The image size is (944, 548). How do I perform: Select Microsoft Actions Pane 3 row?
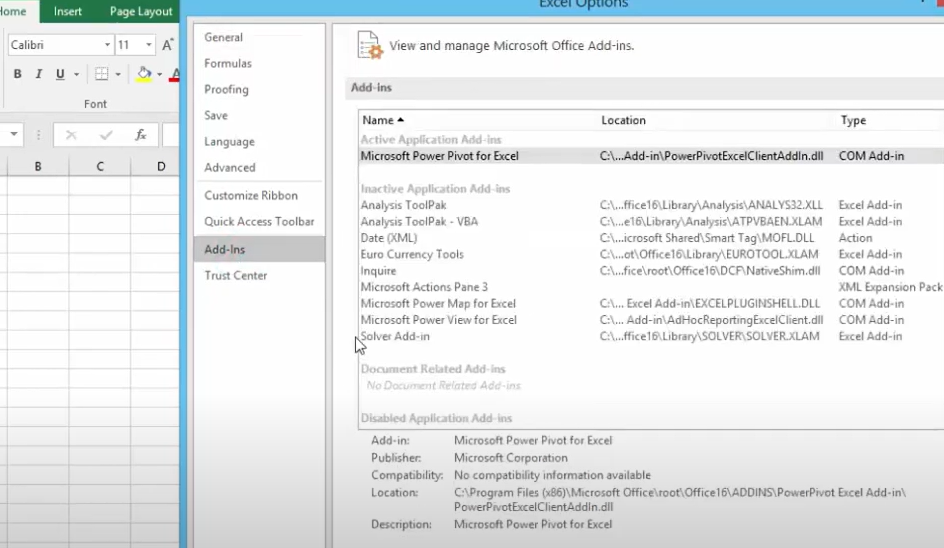(x=651, y=287)
